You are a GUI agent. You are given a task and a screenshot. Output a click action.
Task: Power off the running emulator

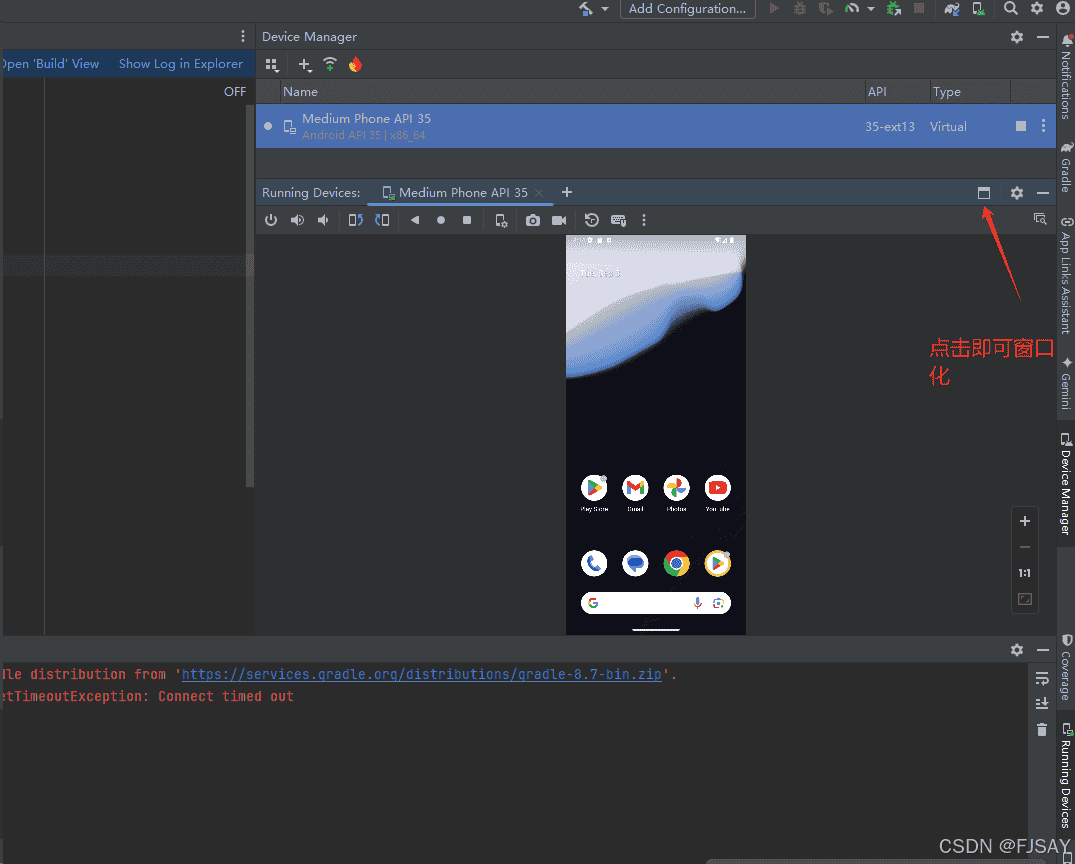pyautogui.click(x=271, y=220)
